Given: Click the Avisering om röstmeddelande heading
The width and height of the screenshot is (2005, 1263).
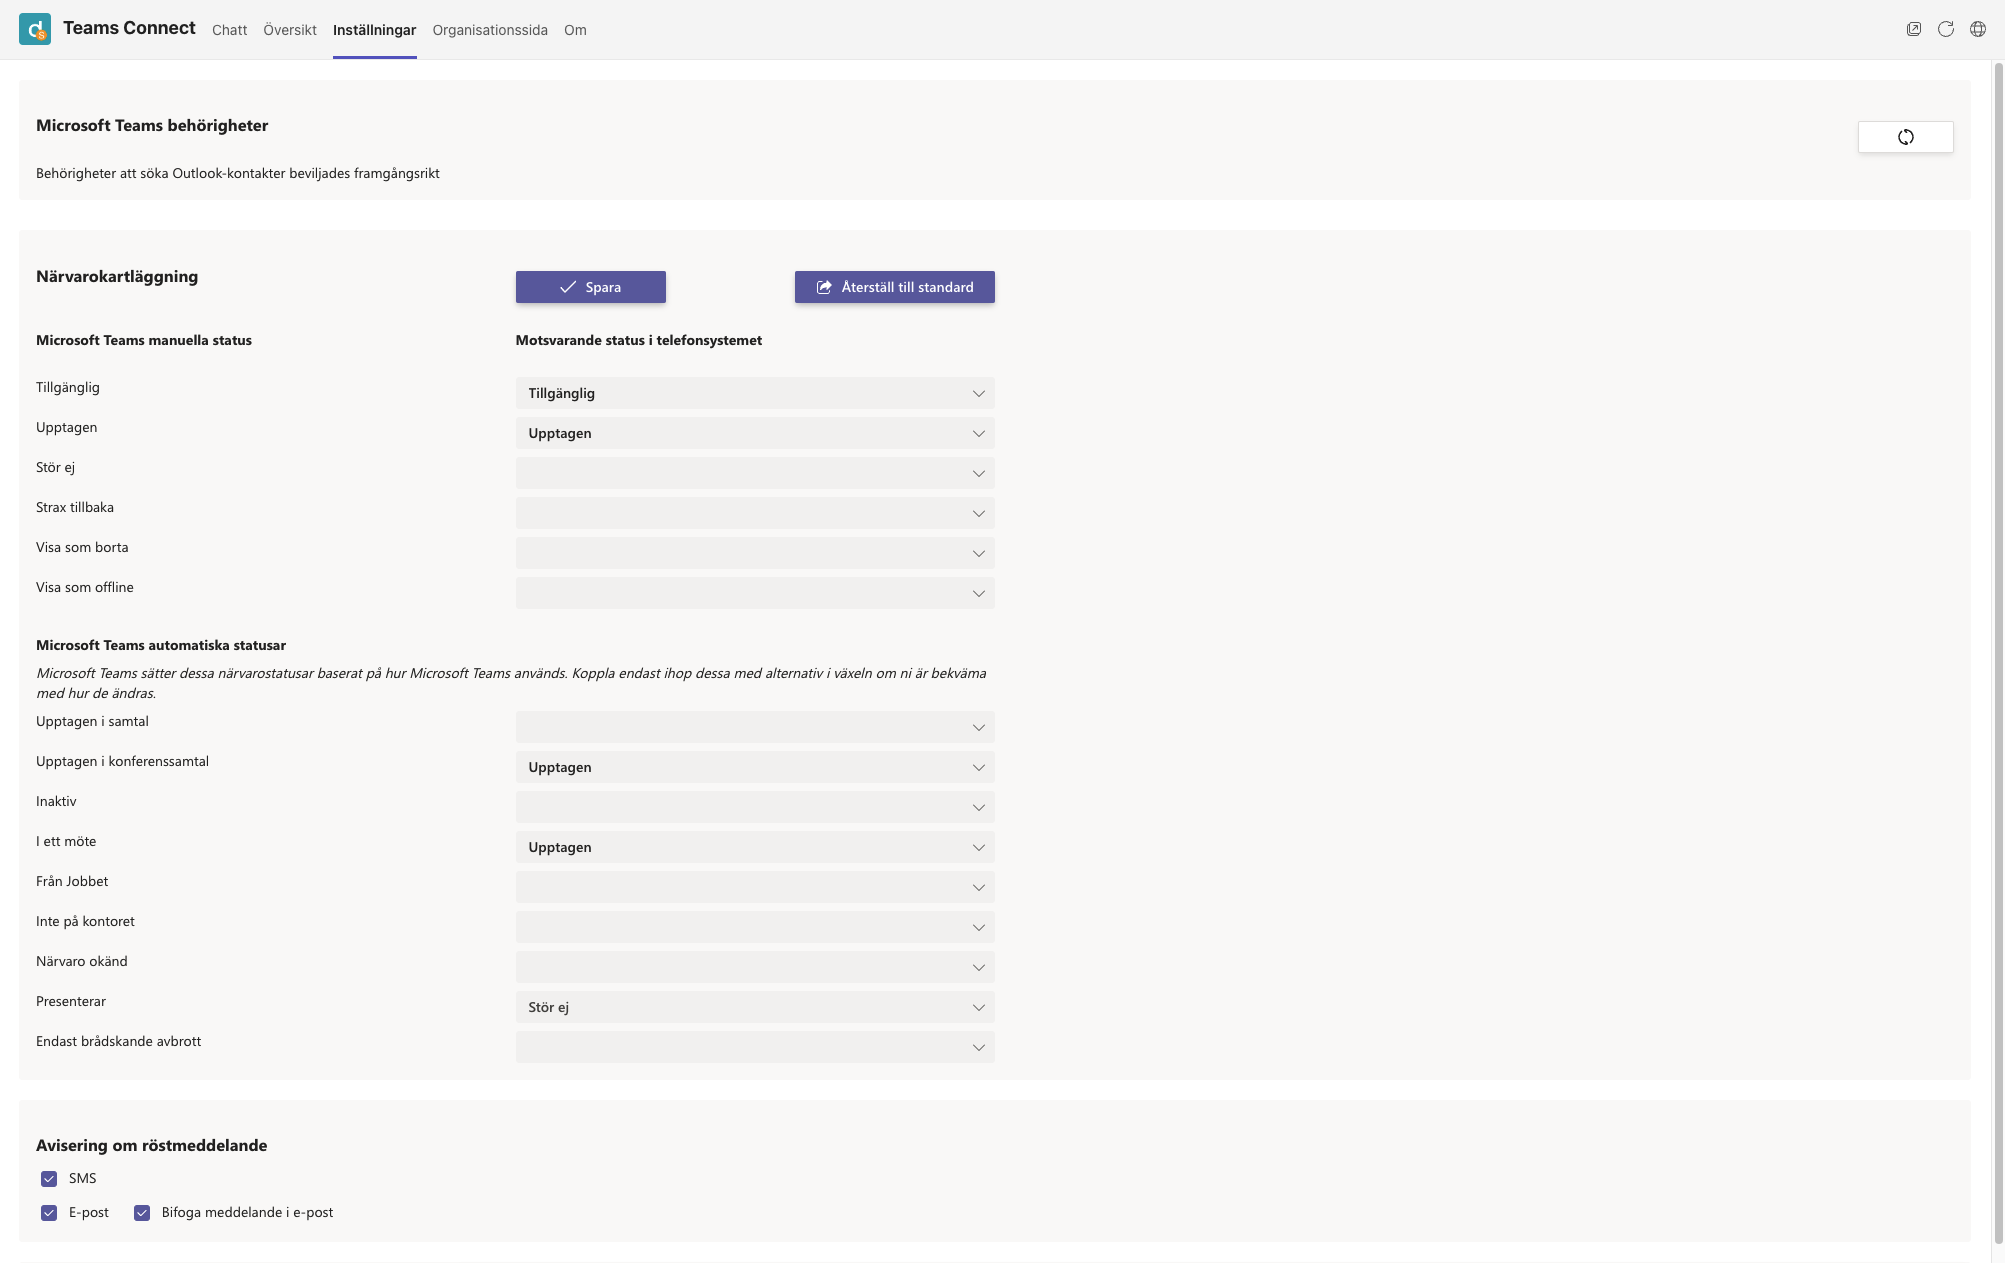Looking at the screenshot, I should tap(152, 1146).
